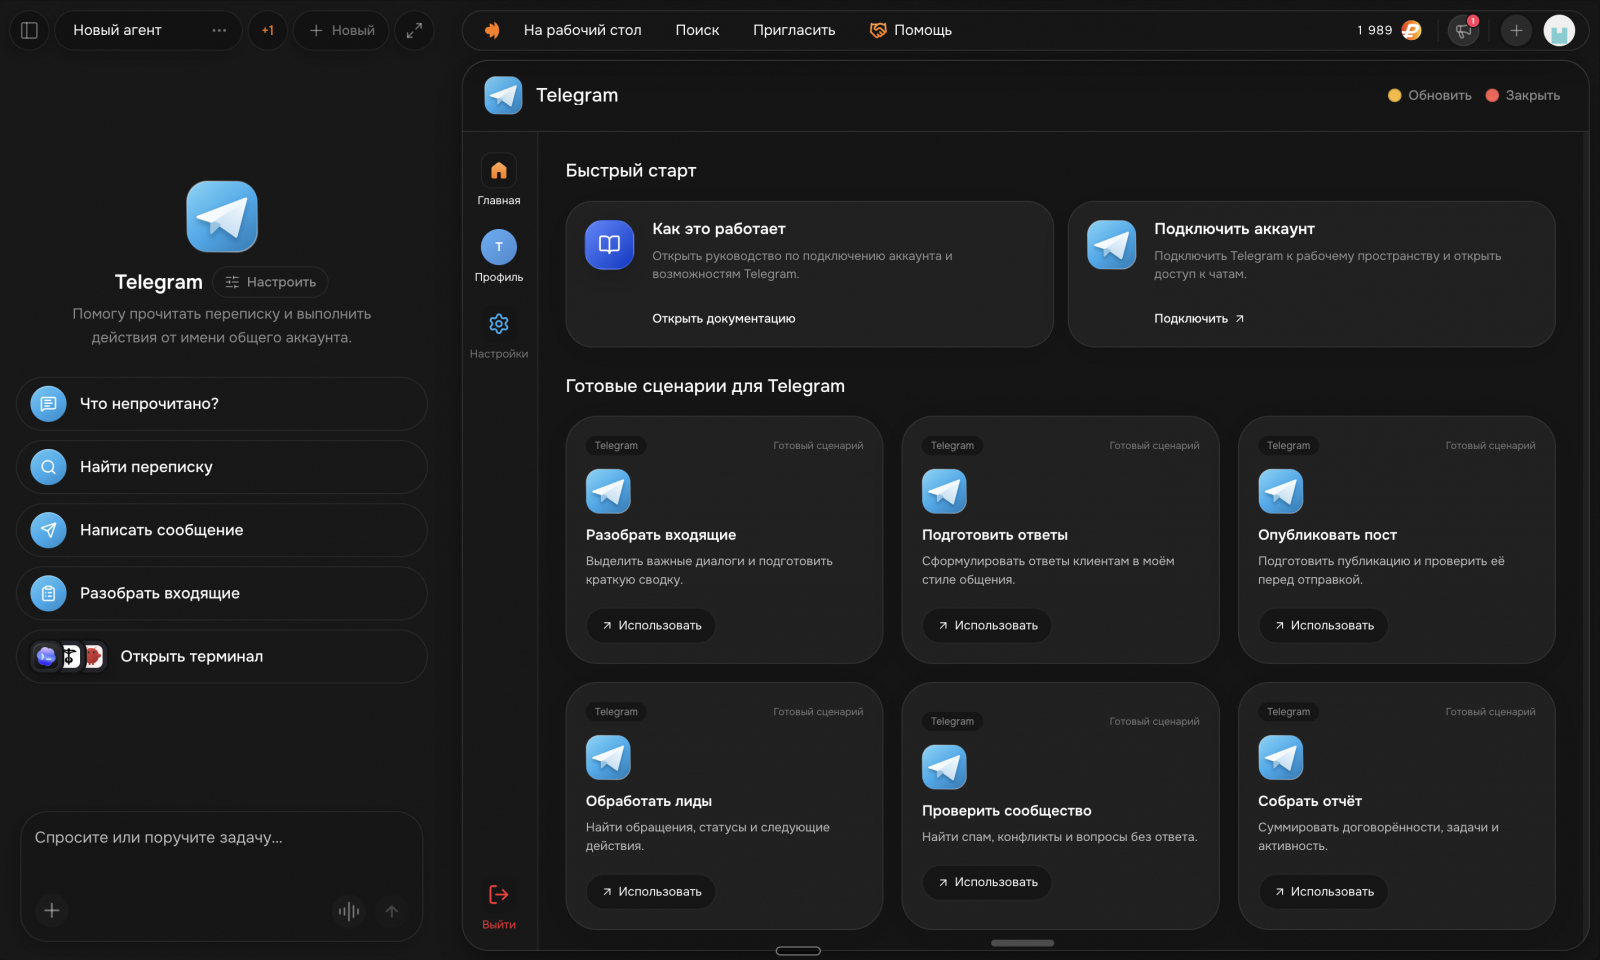
Task: Use the Обработать лиды scenario
Action: [651, 891]
